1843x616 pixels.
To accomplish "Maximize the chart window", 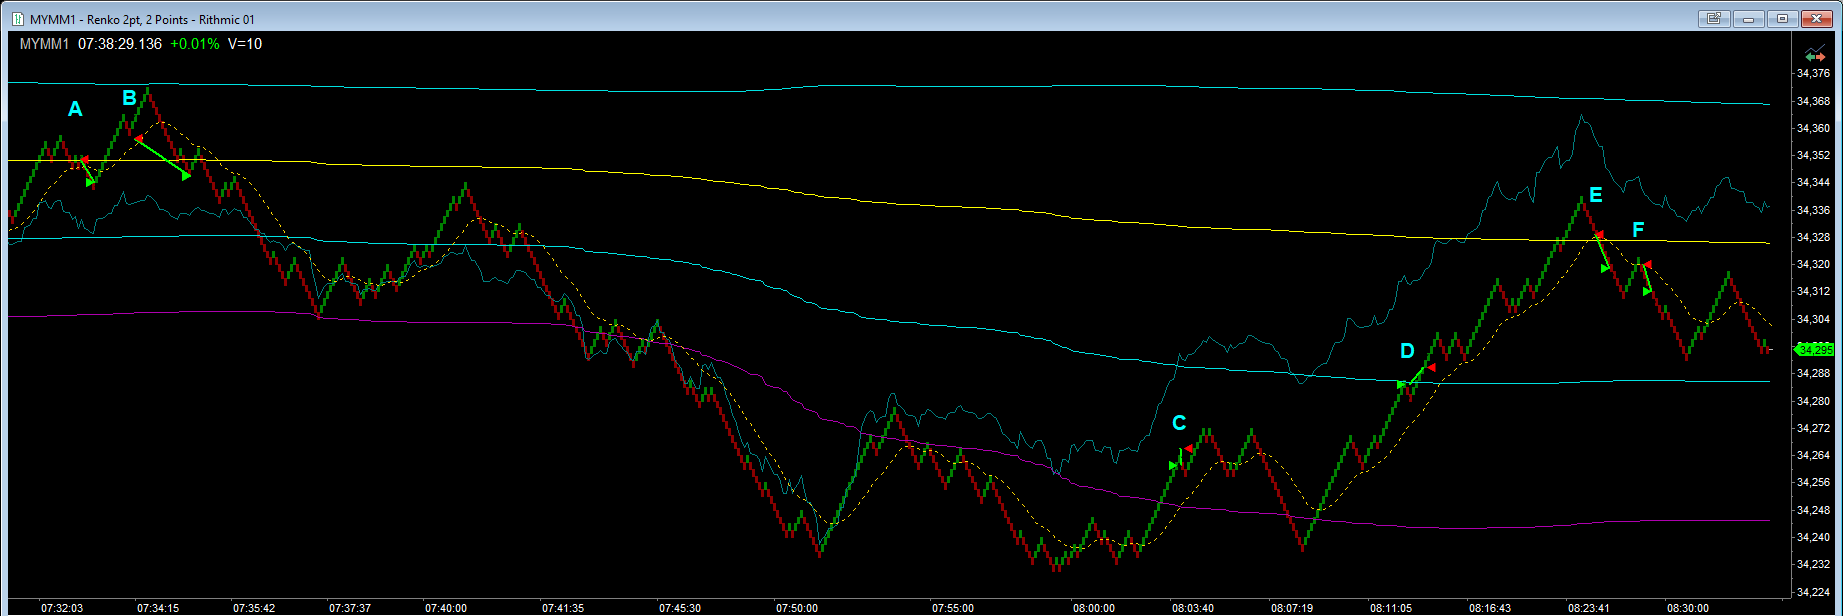I will click(x=1782, y=18).
